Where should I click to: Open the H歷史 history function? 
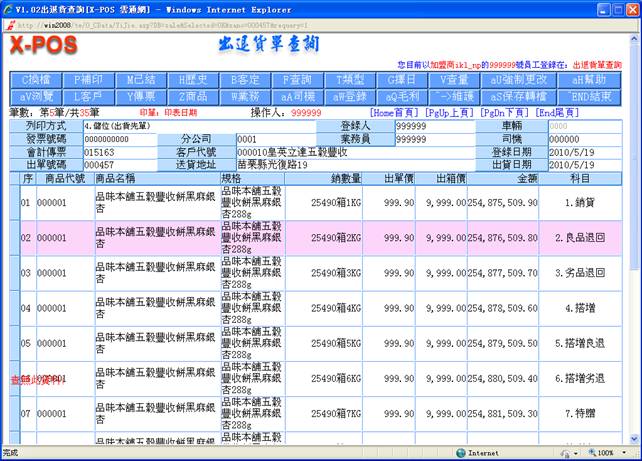pos(192,79)
